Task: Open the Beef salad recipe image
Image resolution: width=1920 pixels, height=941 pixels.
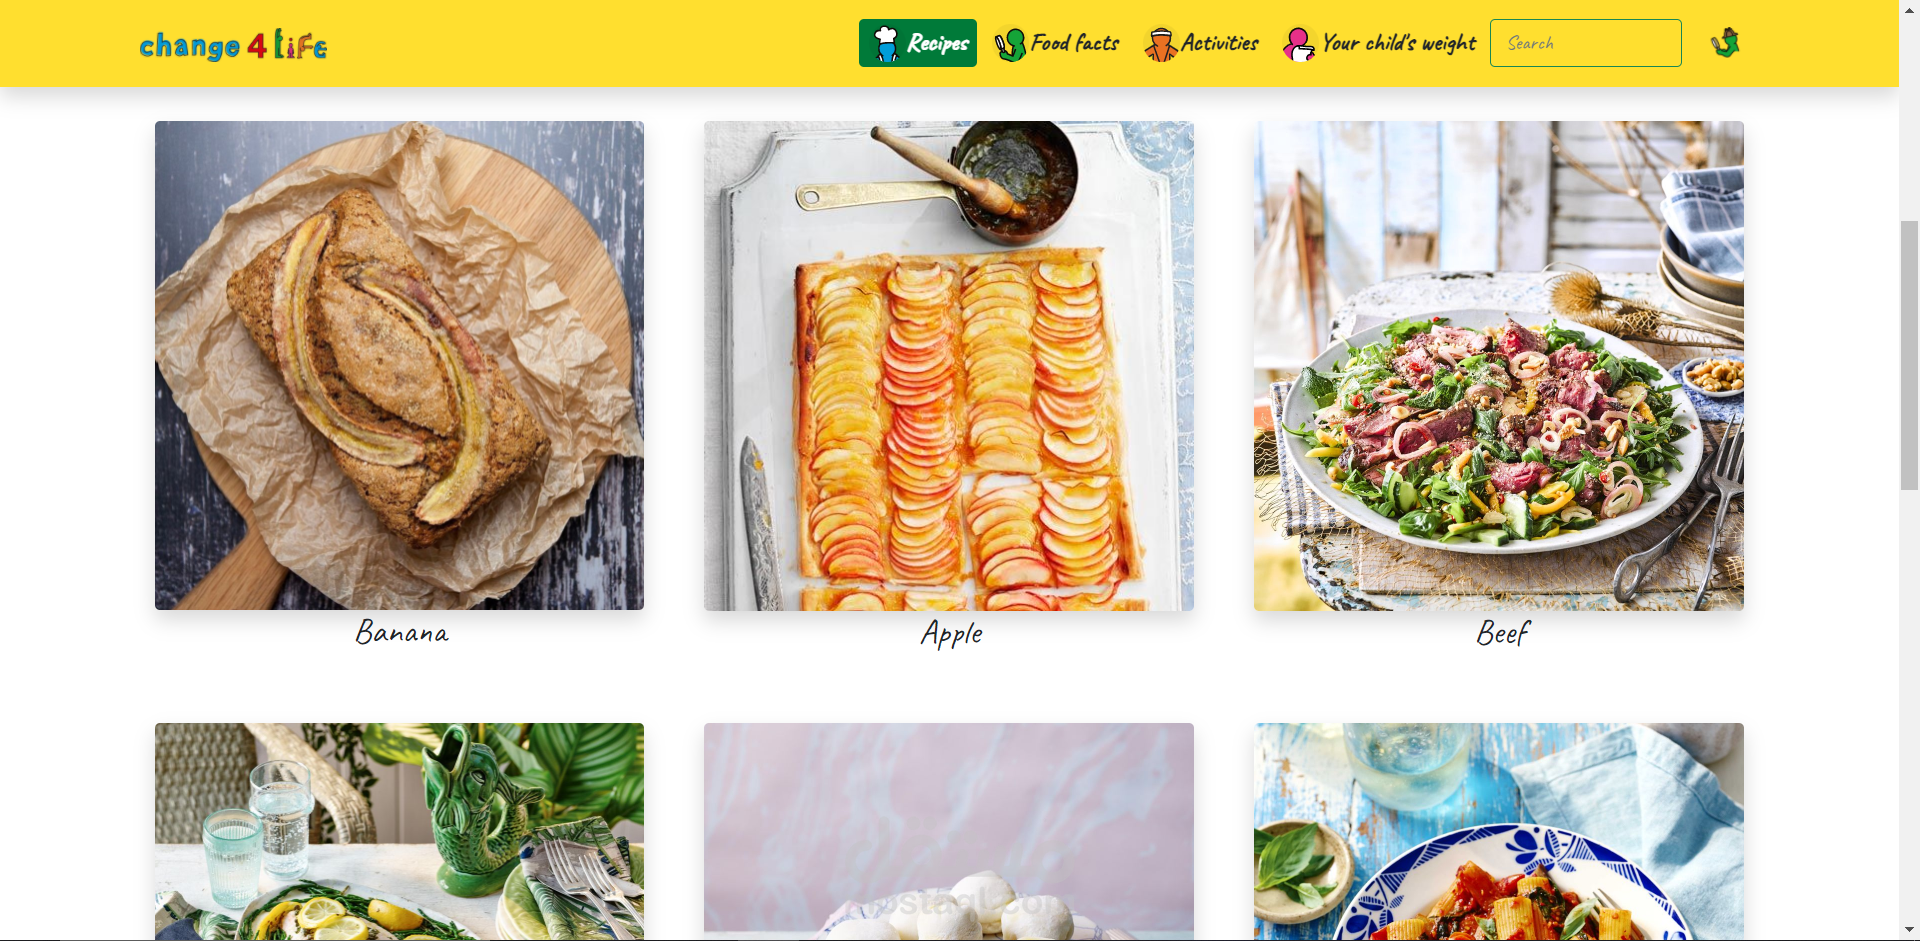Action: pyautogui.click(x=1498, y=366)
